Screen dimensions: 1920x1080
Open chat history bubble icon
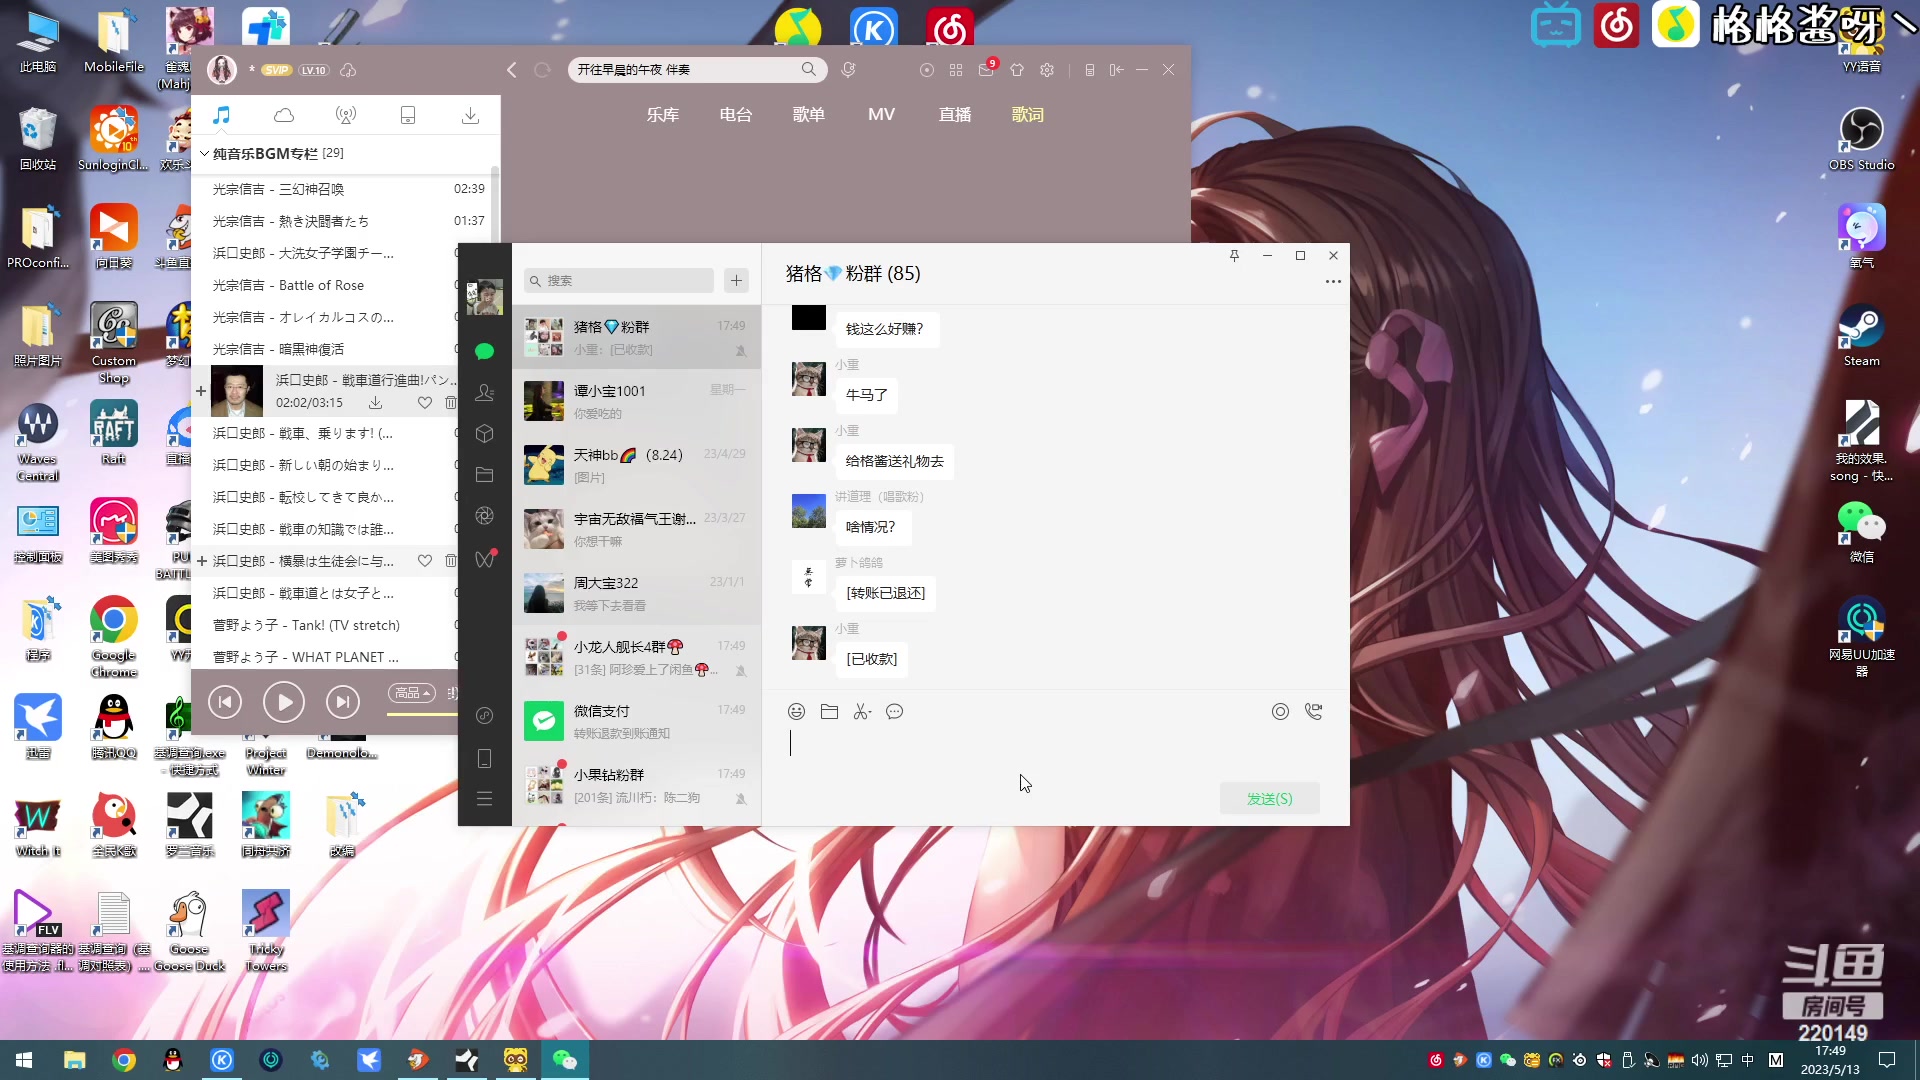[x=895, y=712]
